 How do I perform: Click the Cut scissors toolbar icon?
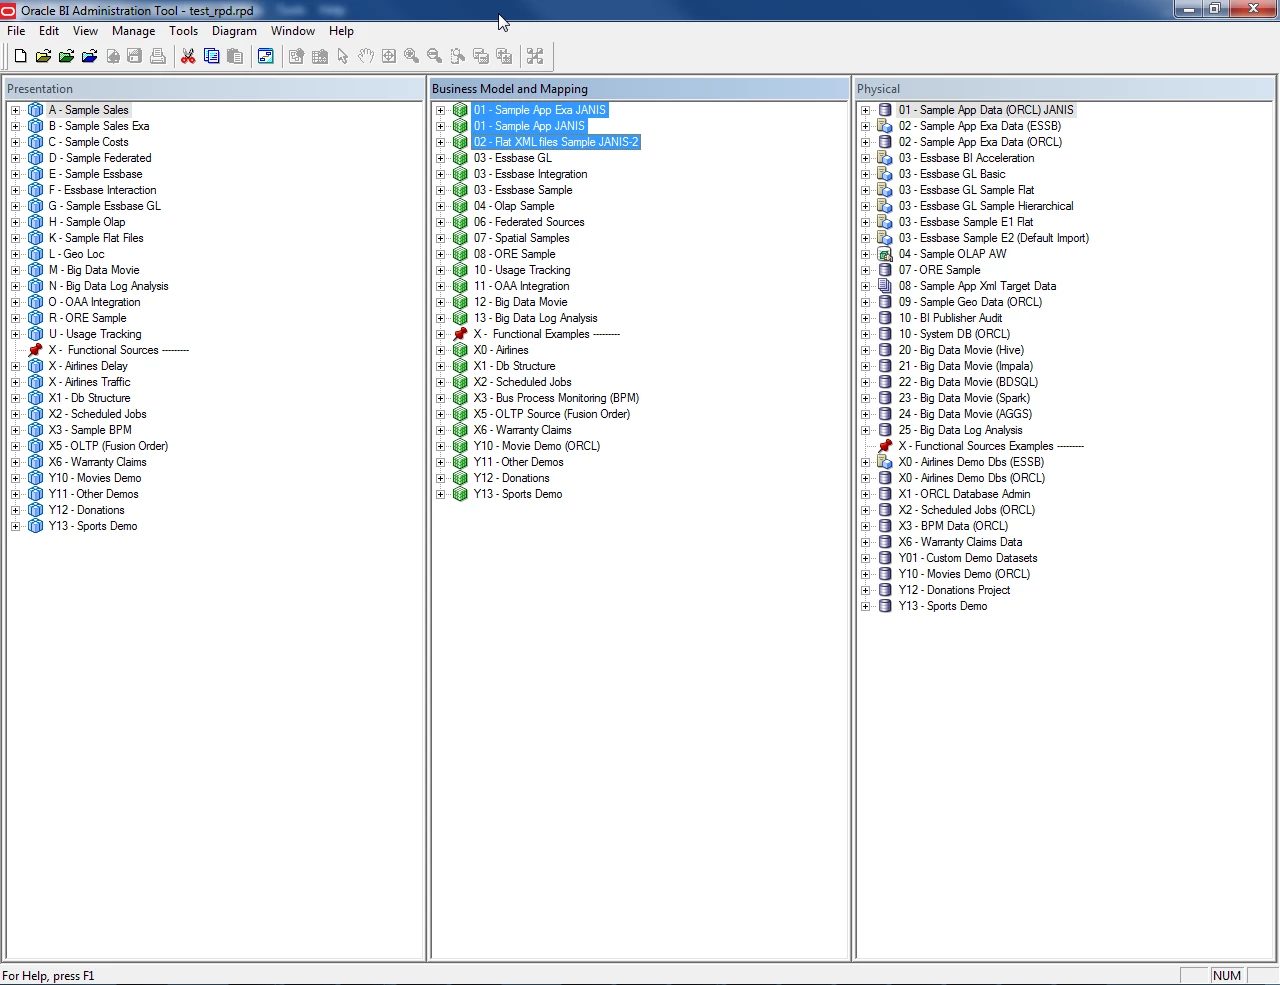pyautogui.click(x=188, y=56)
